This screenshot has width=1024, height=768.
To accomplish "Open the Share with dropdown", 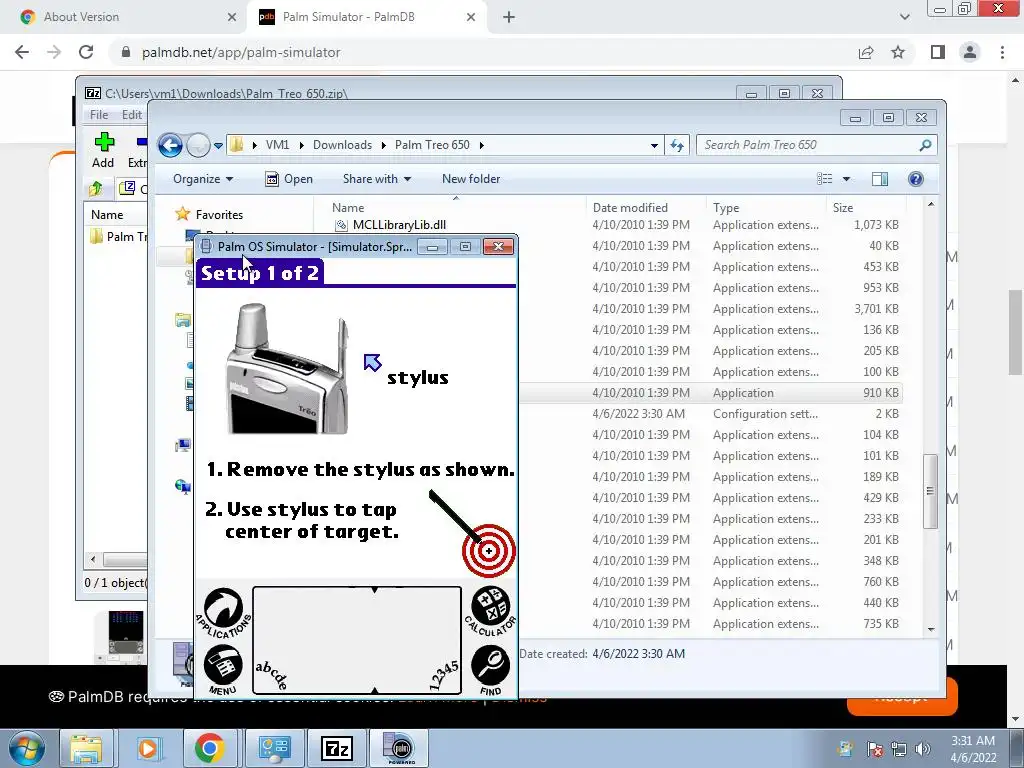I will [x=377, y=179].
